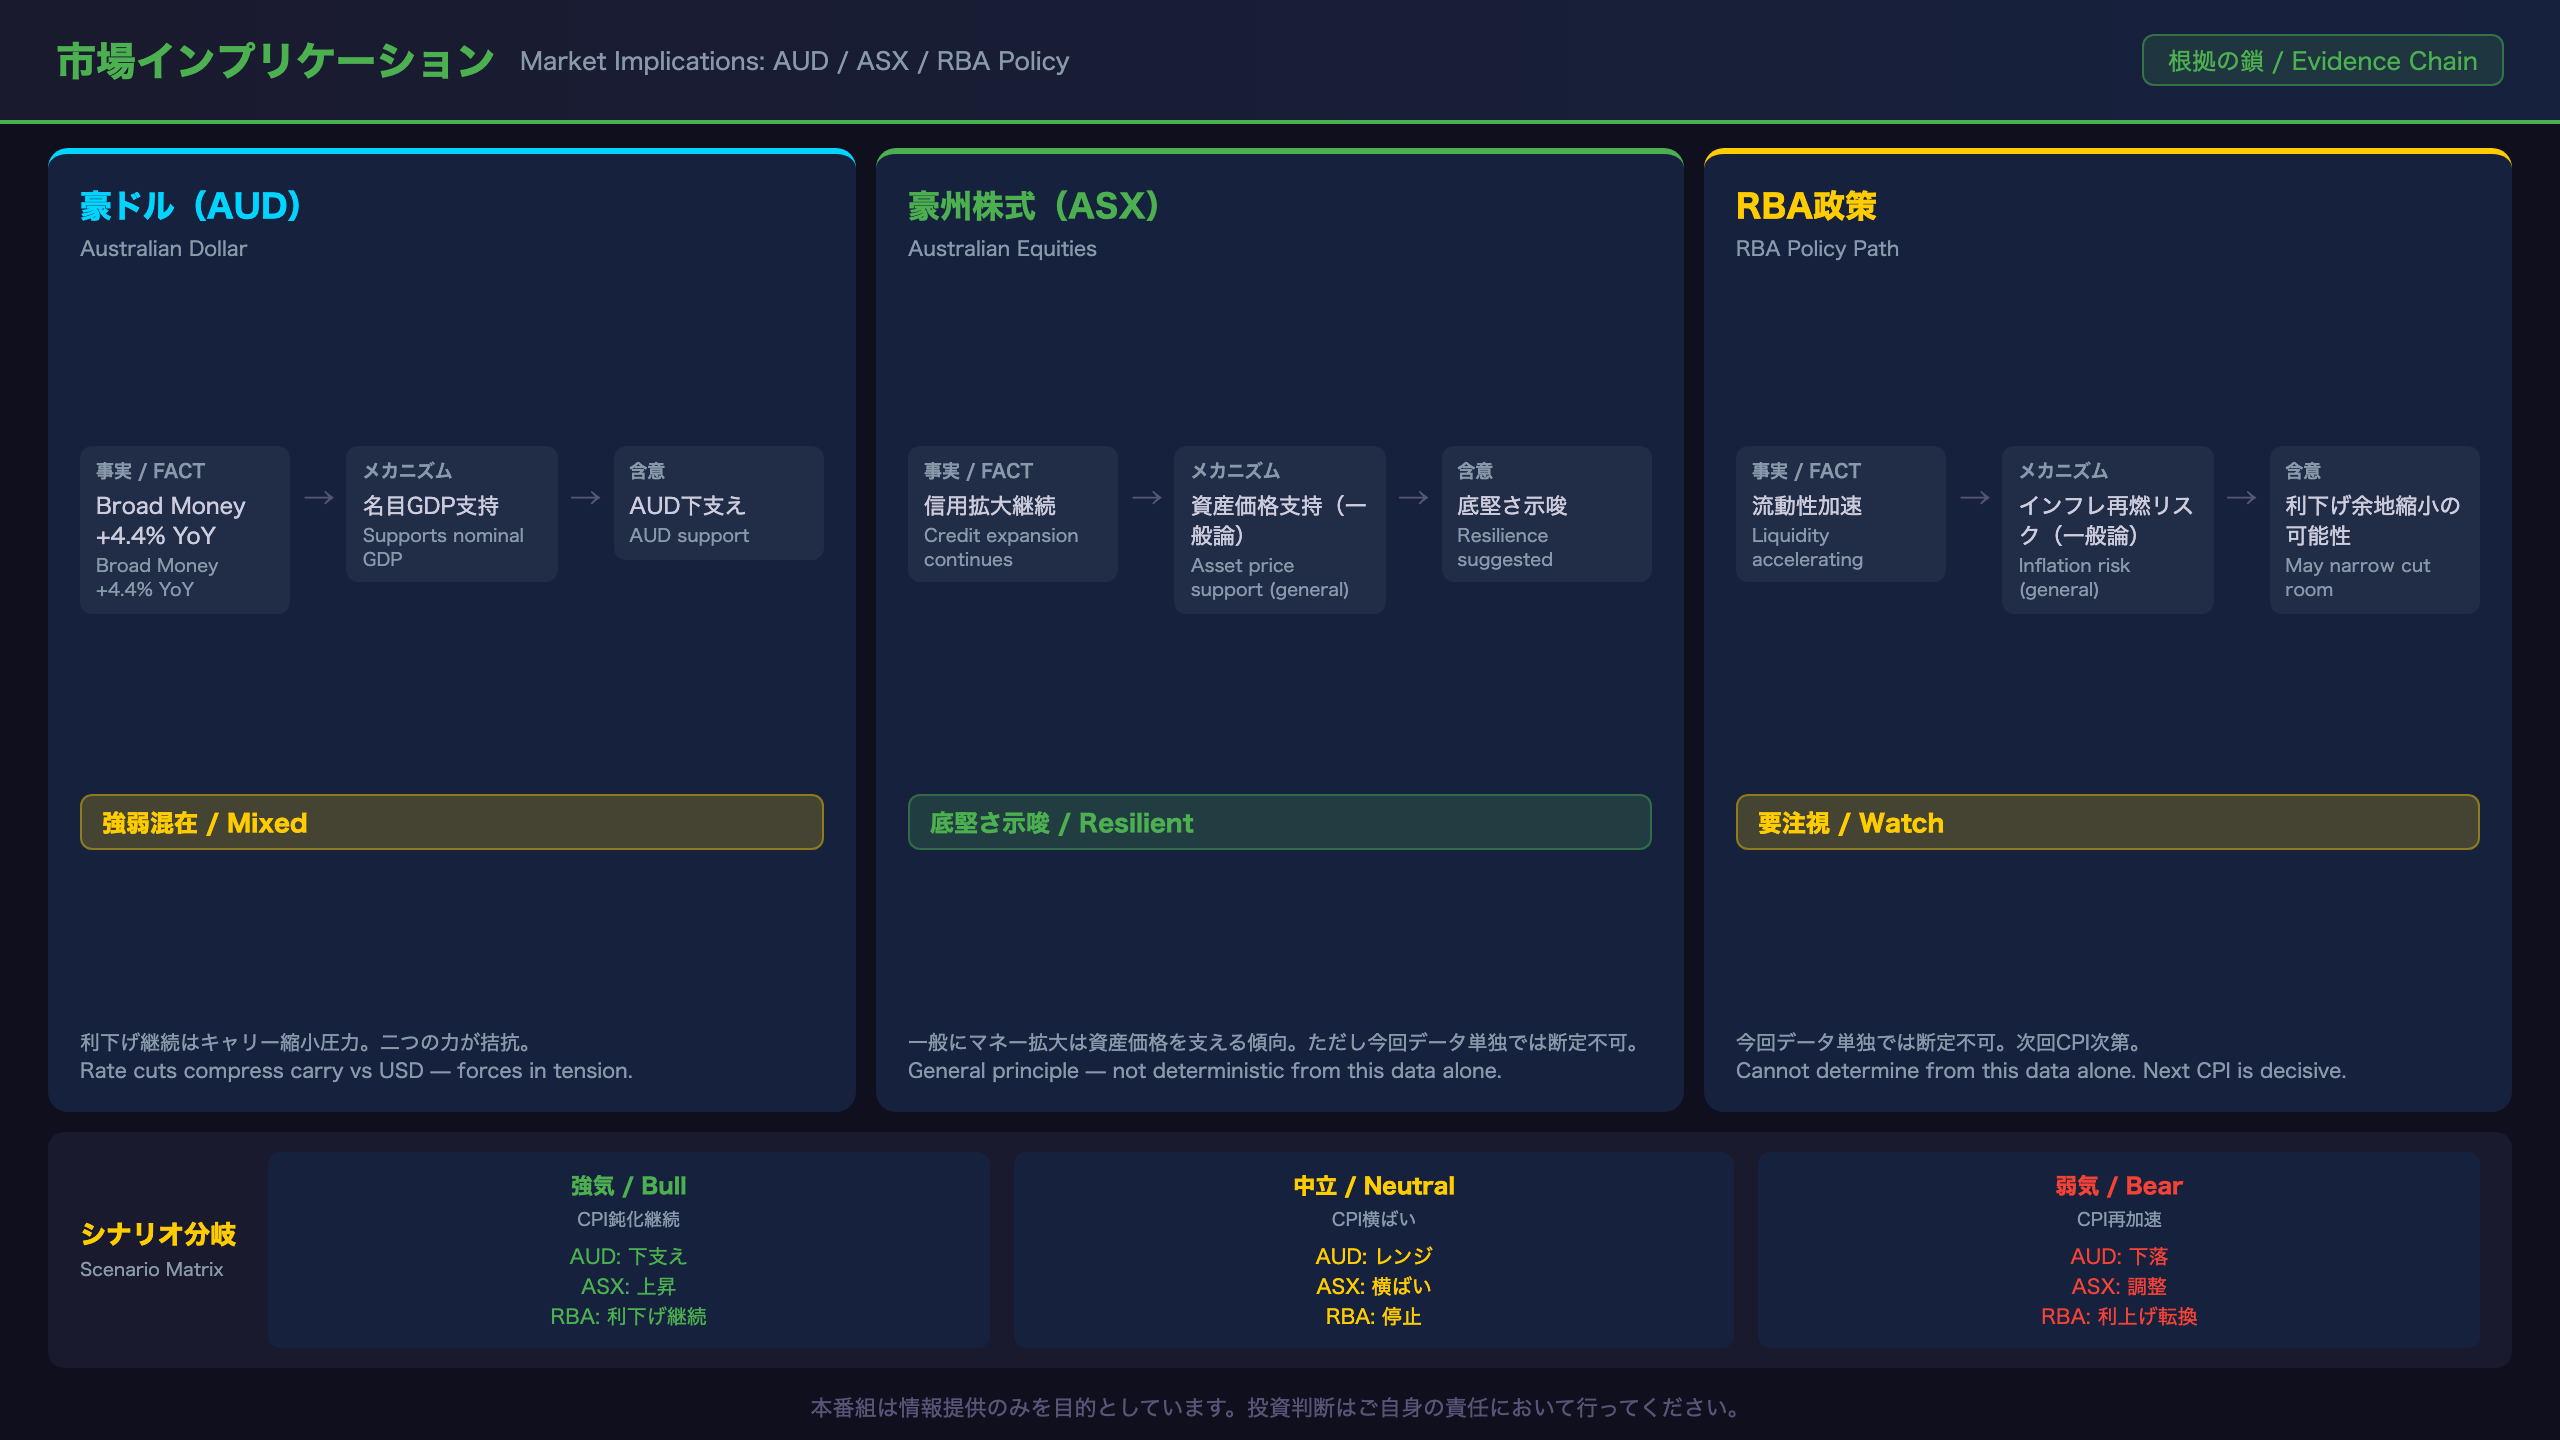
Task: Click arrow leading to 利下げ余地縮小の可能性
Action: [2241, 498]
